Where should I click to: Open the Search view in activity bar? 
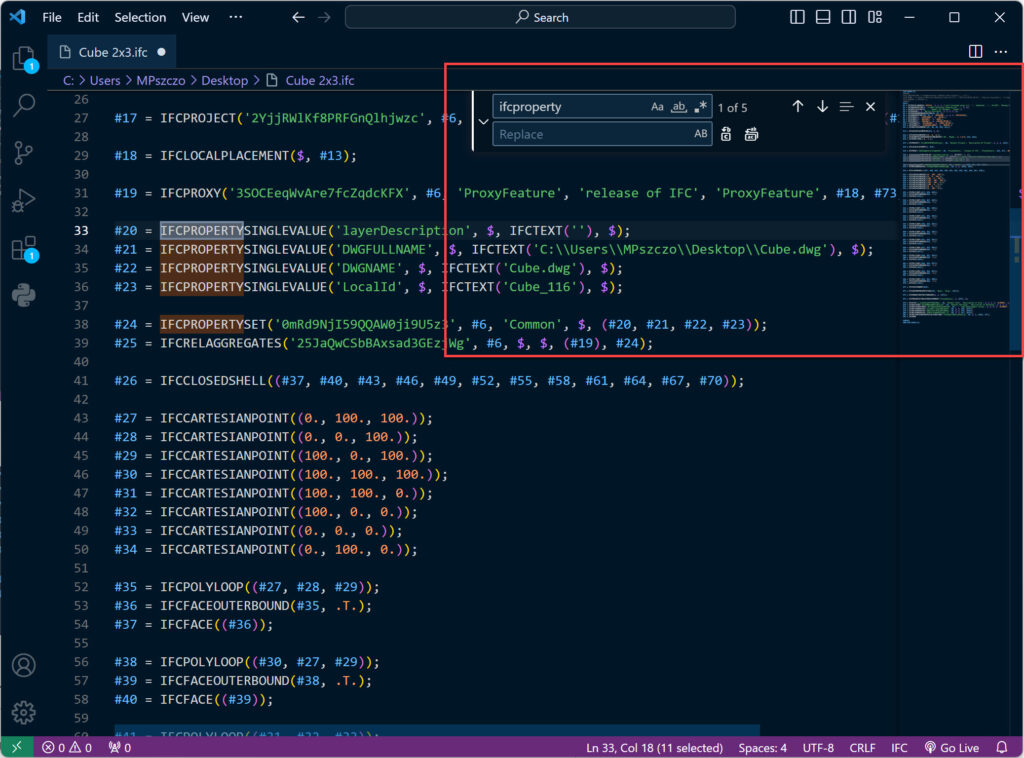tap(24, 104)
